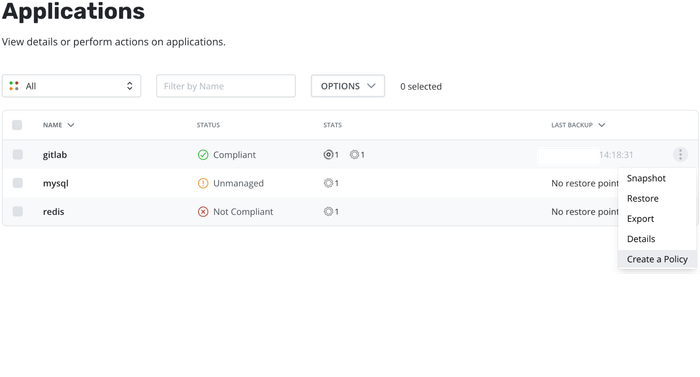Viewport: 700px width, 377px height.
Task: Click the stats icon in the redis row
Action: pyautogui.click(x=328, y=212)
